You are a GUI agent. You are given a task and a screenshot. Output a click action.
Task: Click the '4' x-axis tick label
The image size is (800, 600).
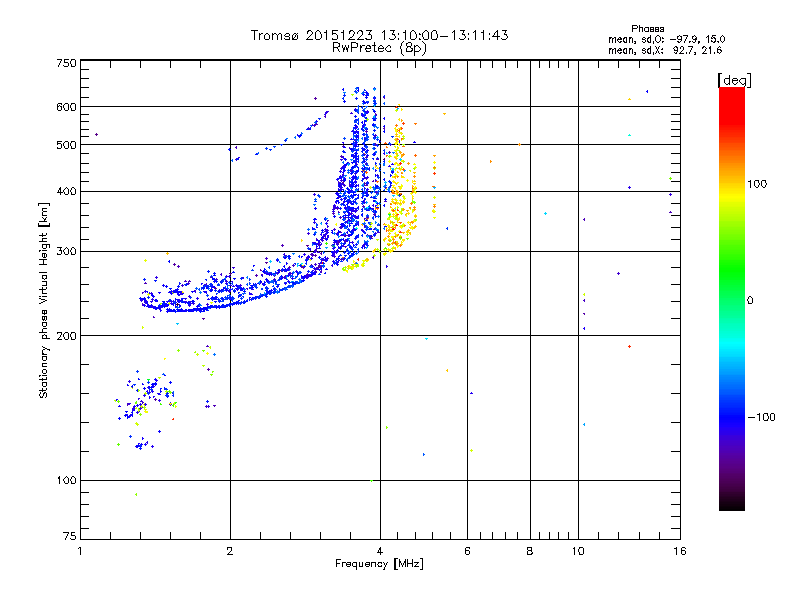[x=380, y=551]
